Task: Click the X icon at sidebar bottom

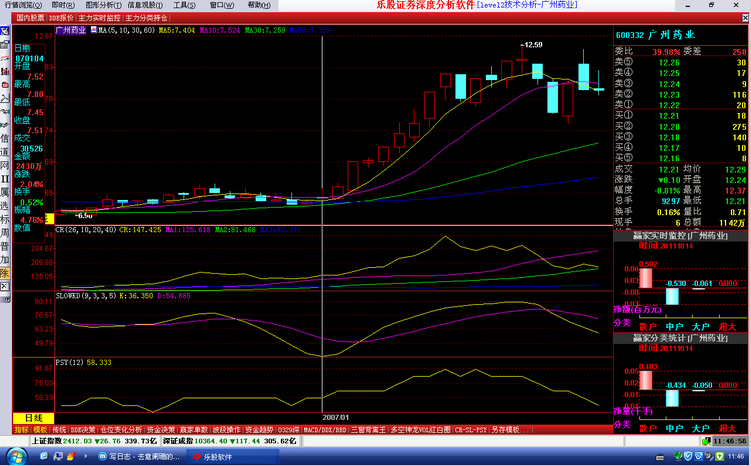Action: pyautogui.click(x=5, y=286)
